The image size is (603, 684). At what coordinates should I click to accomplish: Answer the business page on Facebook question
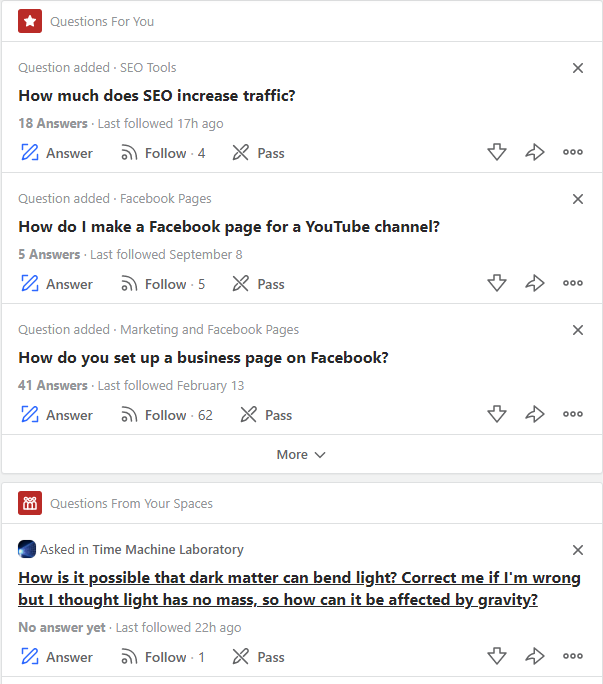(x=57, y=415)
